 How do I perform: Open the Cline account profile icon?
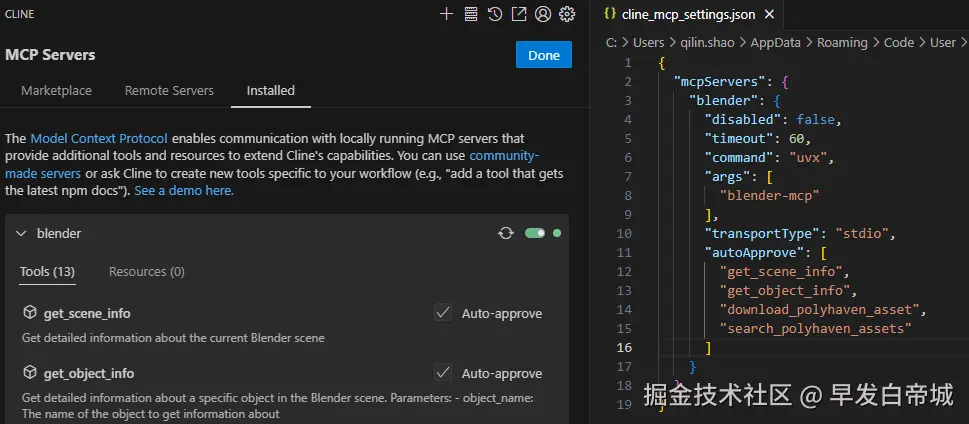click(543, 14)
